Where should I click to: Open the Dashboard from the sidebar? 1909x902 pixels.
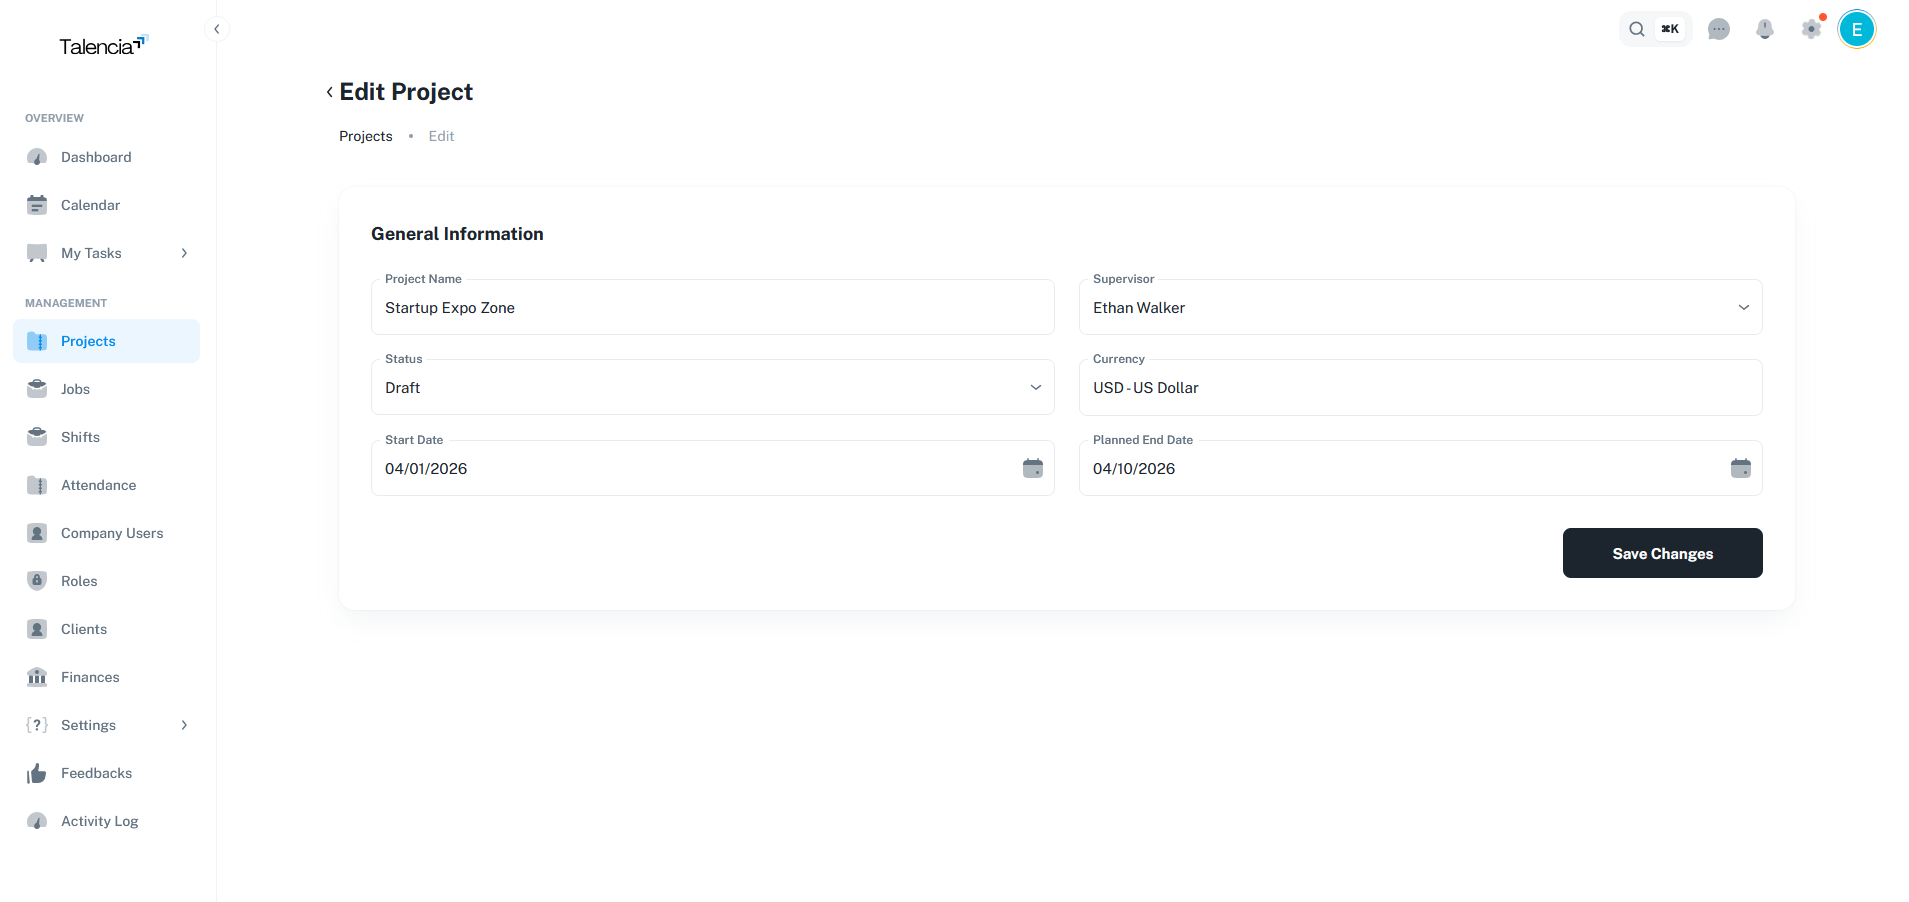(x=96, y=157)
